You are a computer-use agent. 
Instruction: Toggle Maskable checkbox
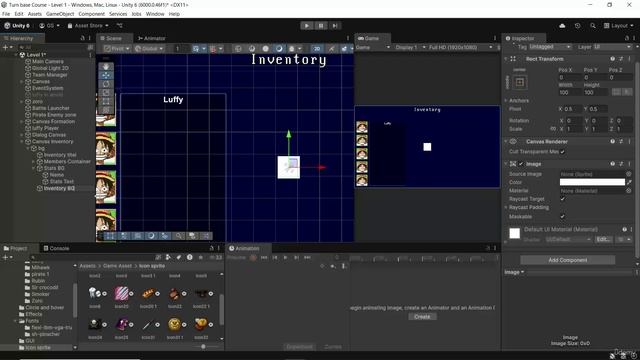click(x=562, y=216)
